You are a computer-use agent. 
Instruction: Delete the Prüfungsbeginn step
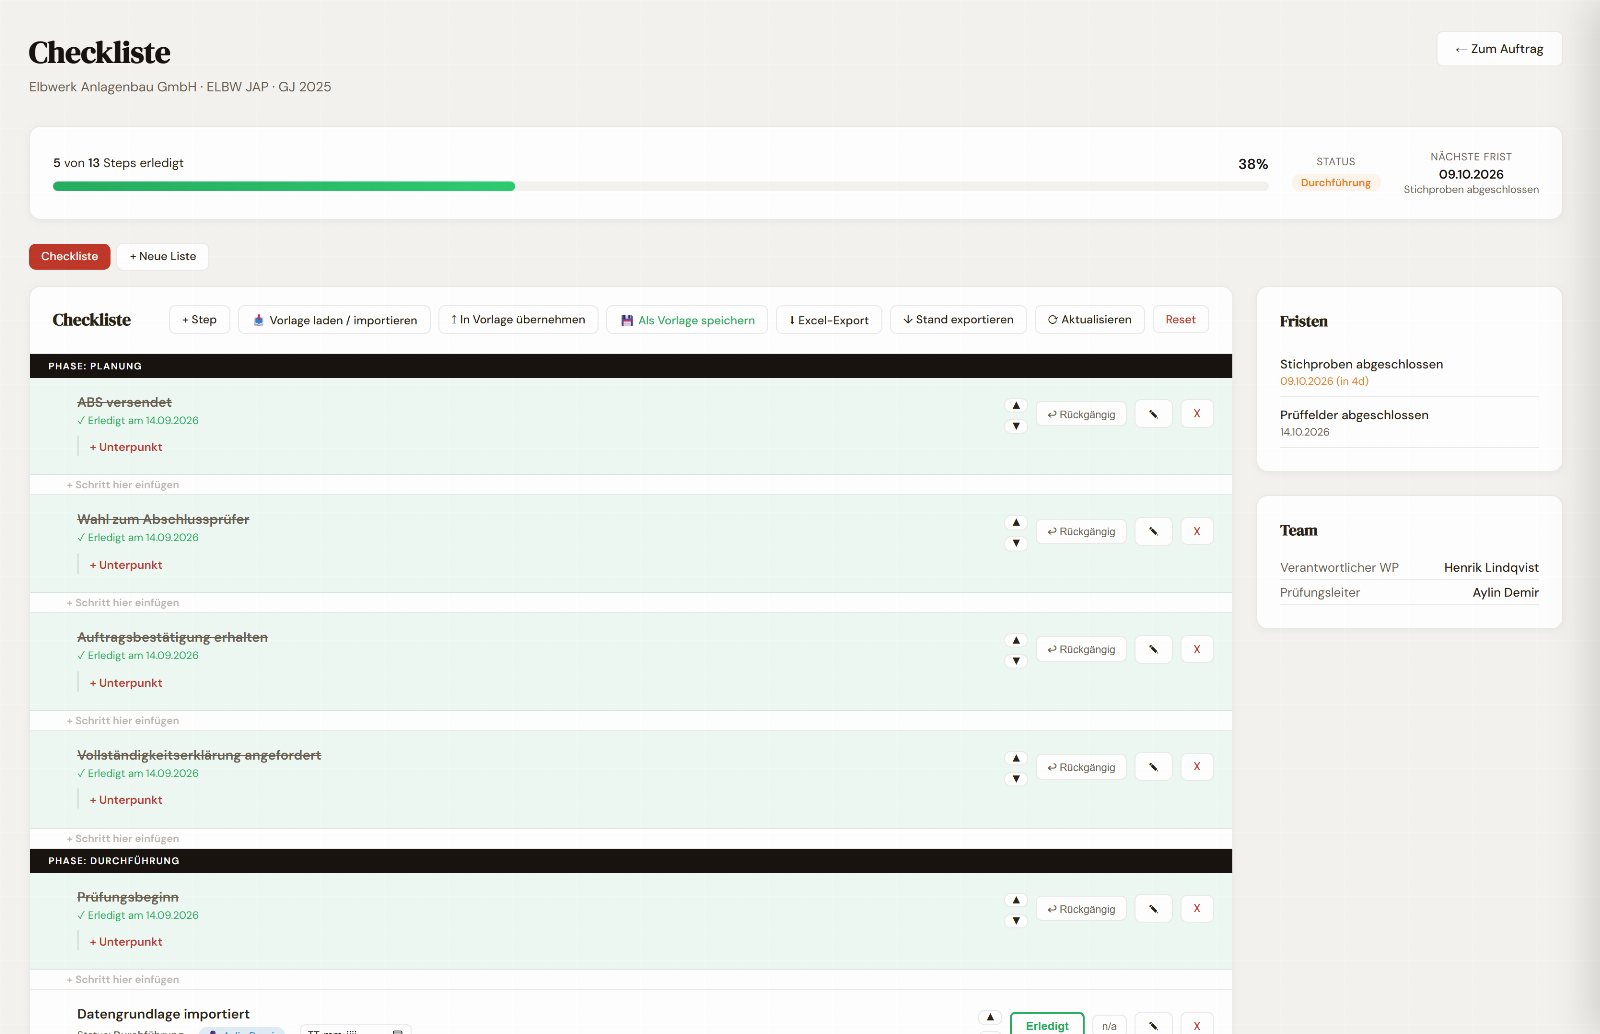coord(1197,909)
